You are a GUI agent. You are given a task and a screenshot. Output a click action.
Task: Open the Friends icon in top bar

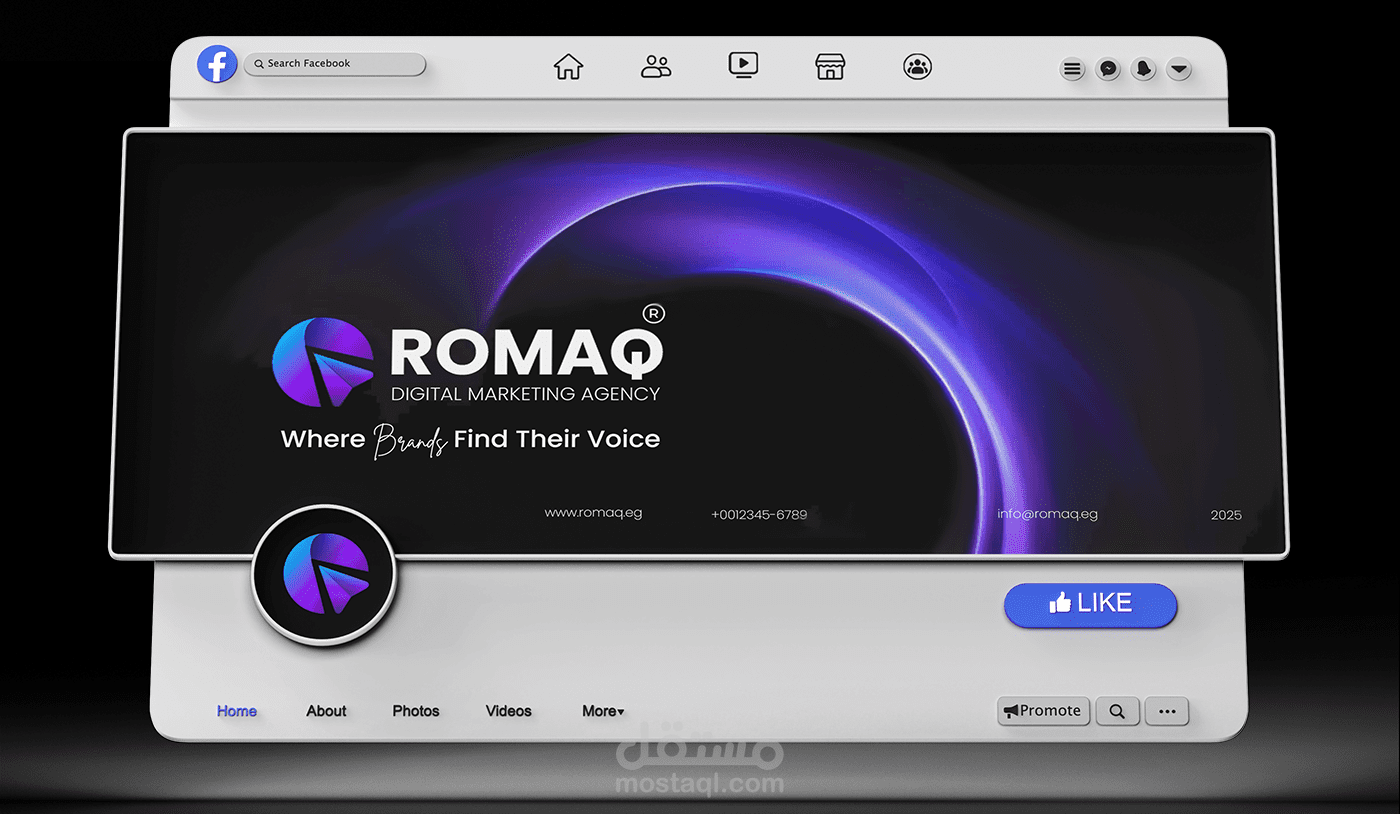[x=656, y=67]
